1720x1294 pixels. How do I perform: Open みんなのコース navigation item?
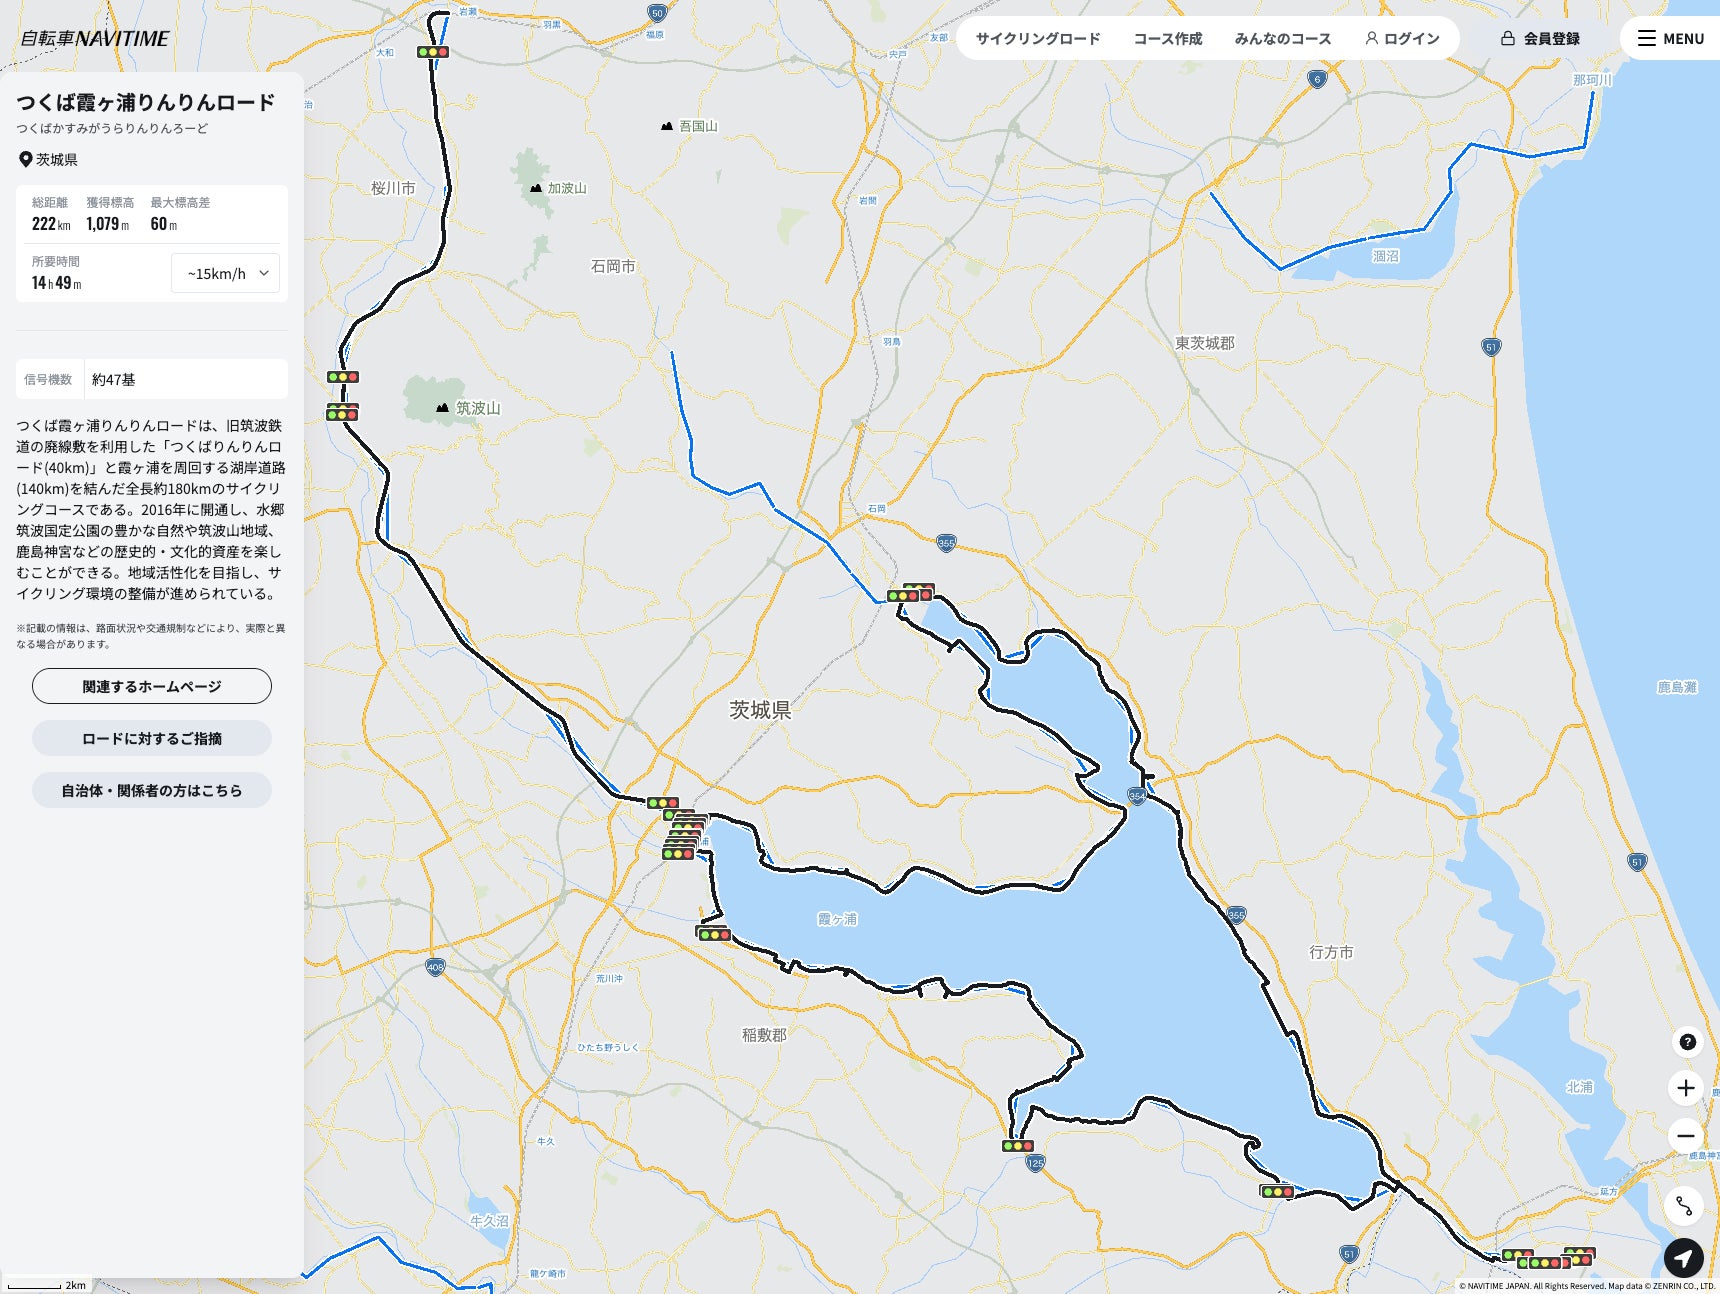(x=1283, y=38)
